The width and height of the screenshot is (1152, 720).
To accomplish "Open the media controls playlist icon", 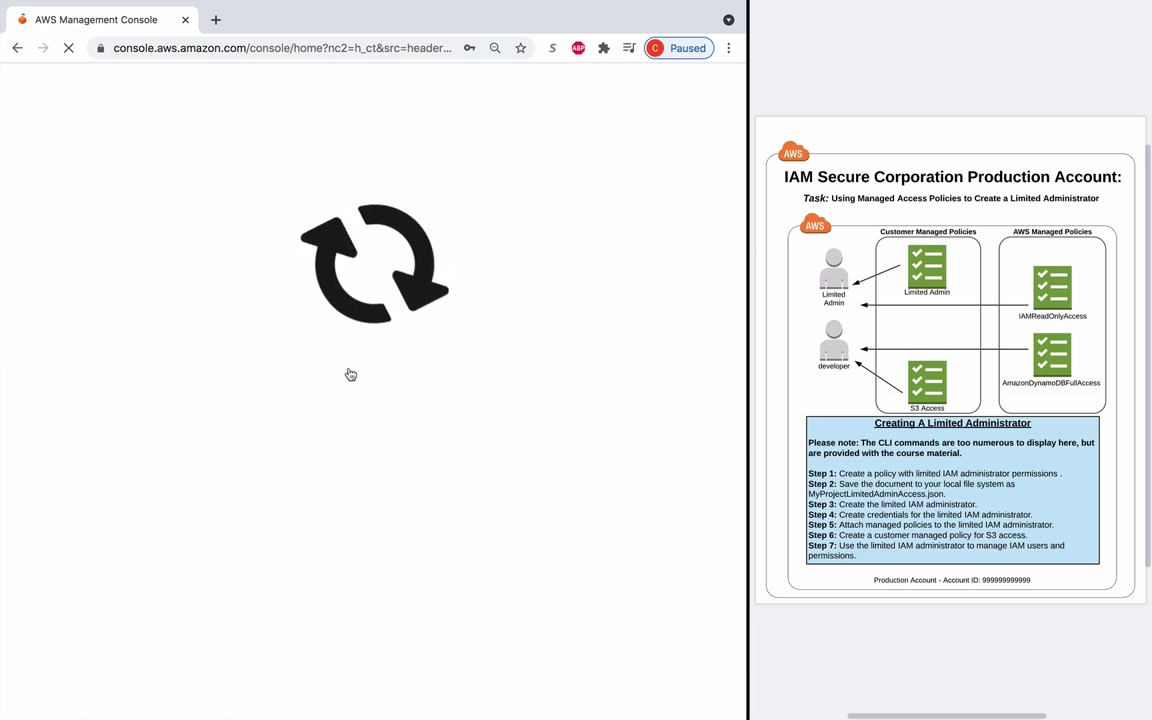I will (629, 48).
